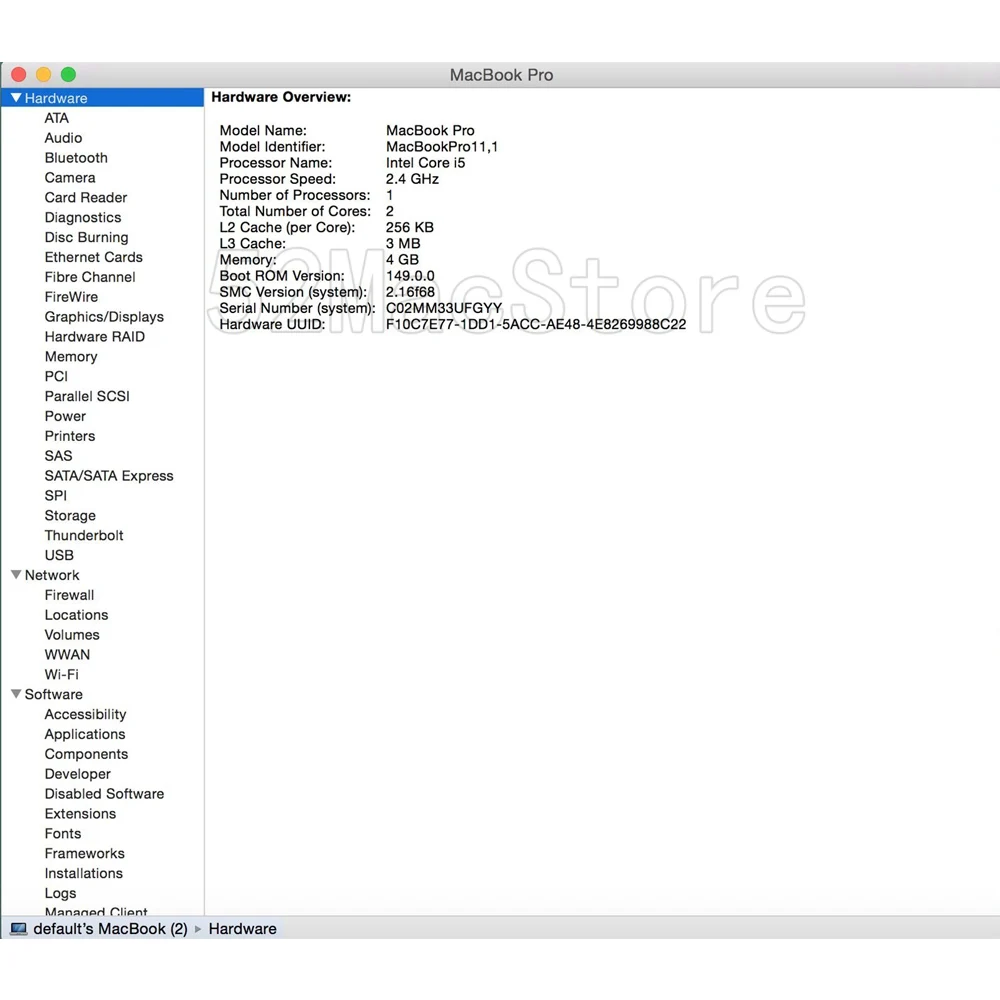1000x1000 pixels.
Task: Open the Bluetooth hardware section
Action: pyautogui.click(x=76, y=158)
